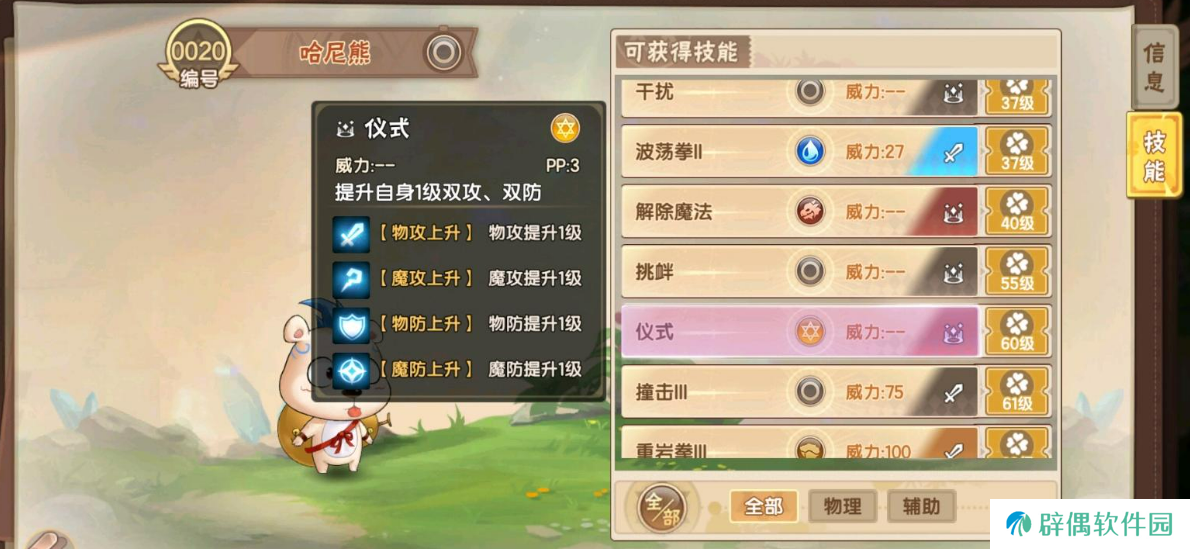1190x549 pixels.
Task: Select the 撞击III skill row
Action: pos(800,392)
